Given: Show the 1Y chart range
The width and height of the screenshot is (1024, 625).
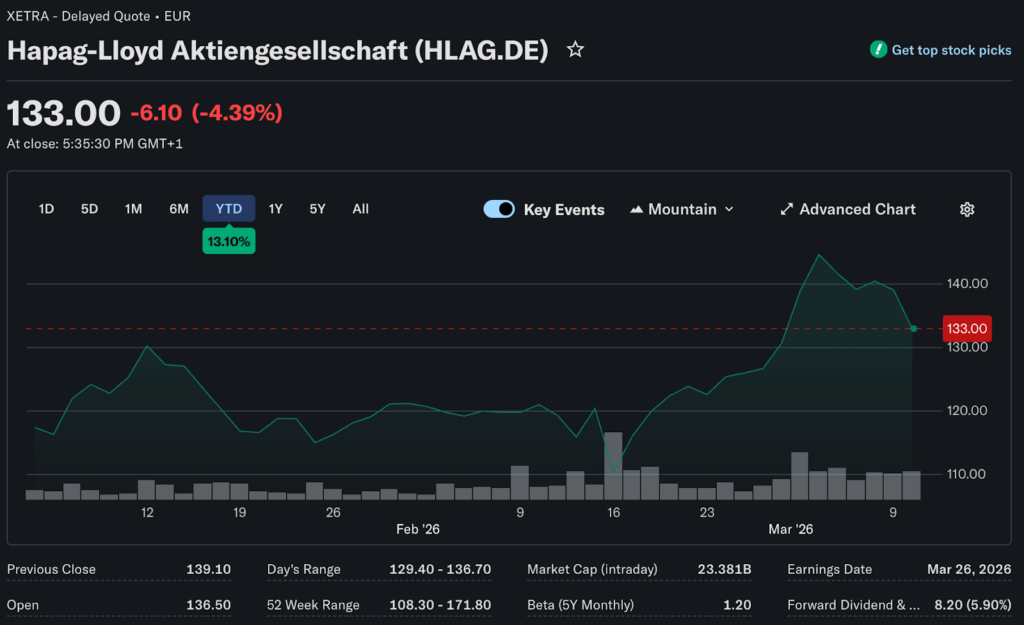Looking at the screenshot, I should tap(275, 209).
